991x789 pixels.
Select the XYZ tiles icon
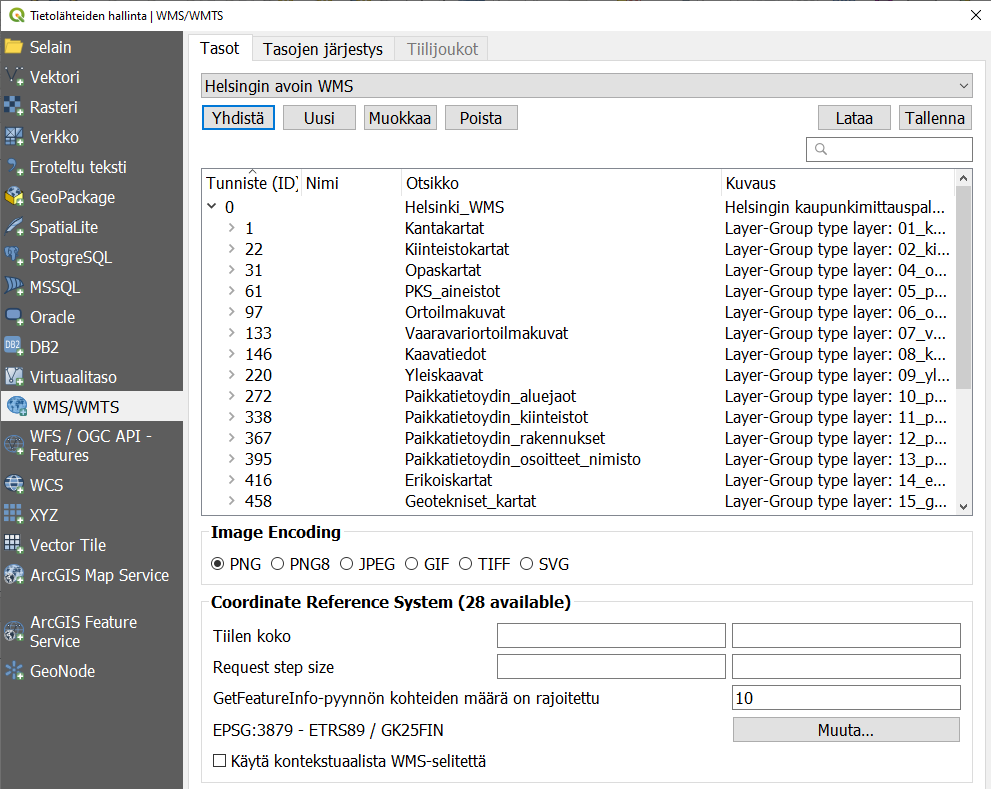pos(14,515)
